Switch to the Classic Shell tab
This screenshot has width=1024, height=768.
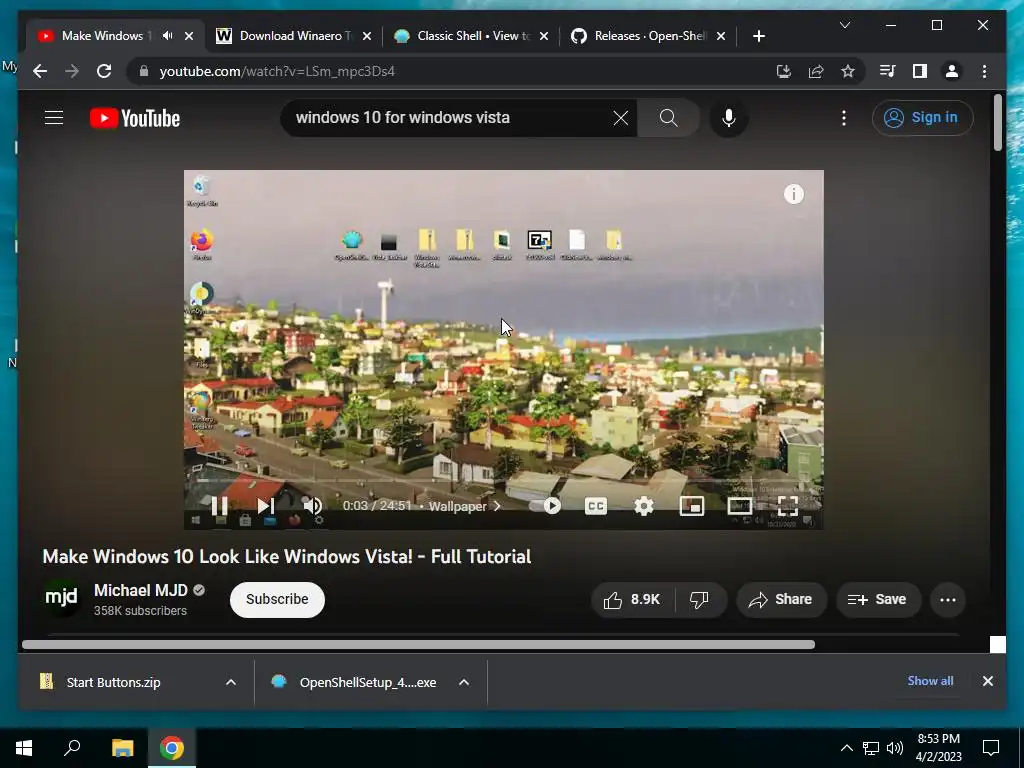pyautogui.click(x=473, y=36)
